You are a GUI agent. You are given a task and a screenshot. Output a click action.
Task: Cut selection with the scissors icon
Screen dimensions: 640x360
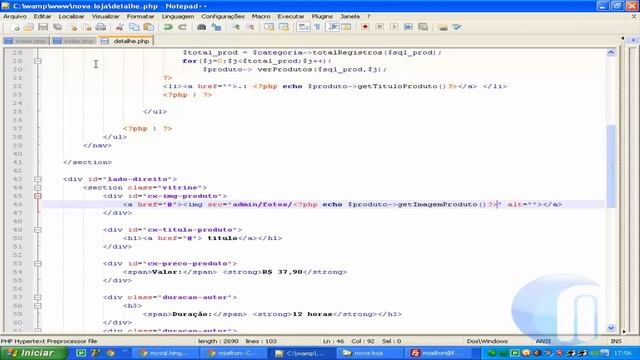point(119,27)
